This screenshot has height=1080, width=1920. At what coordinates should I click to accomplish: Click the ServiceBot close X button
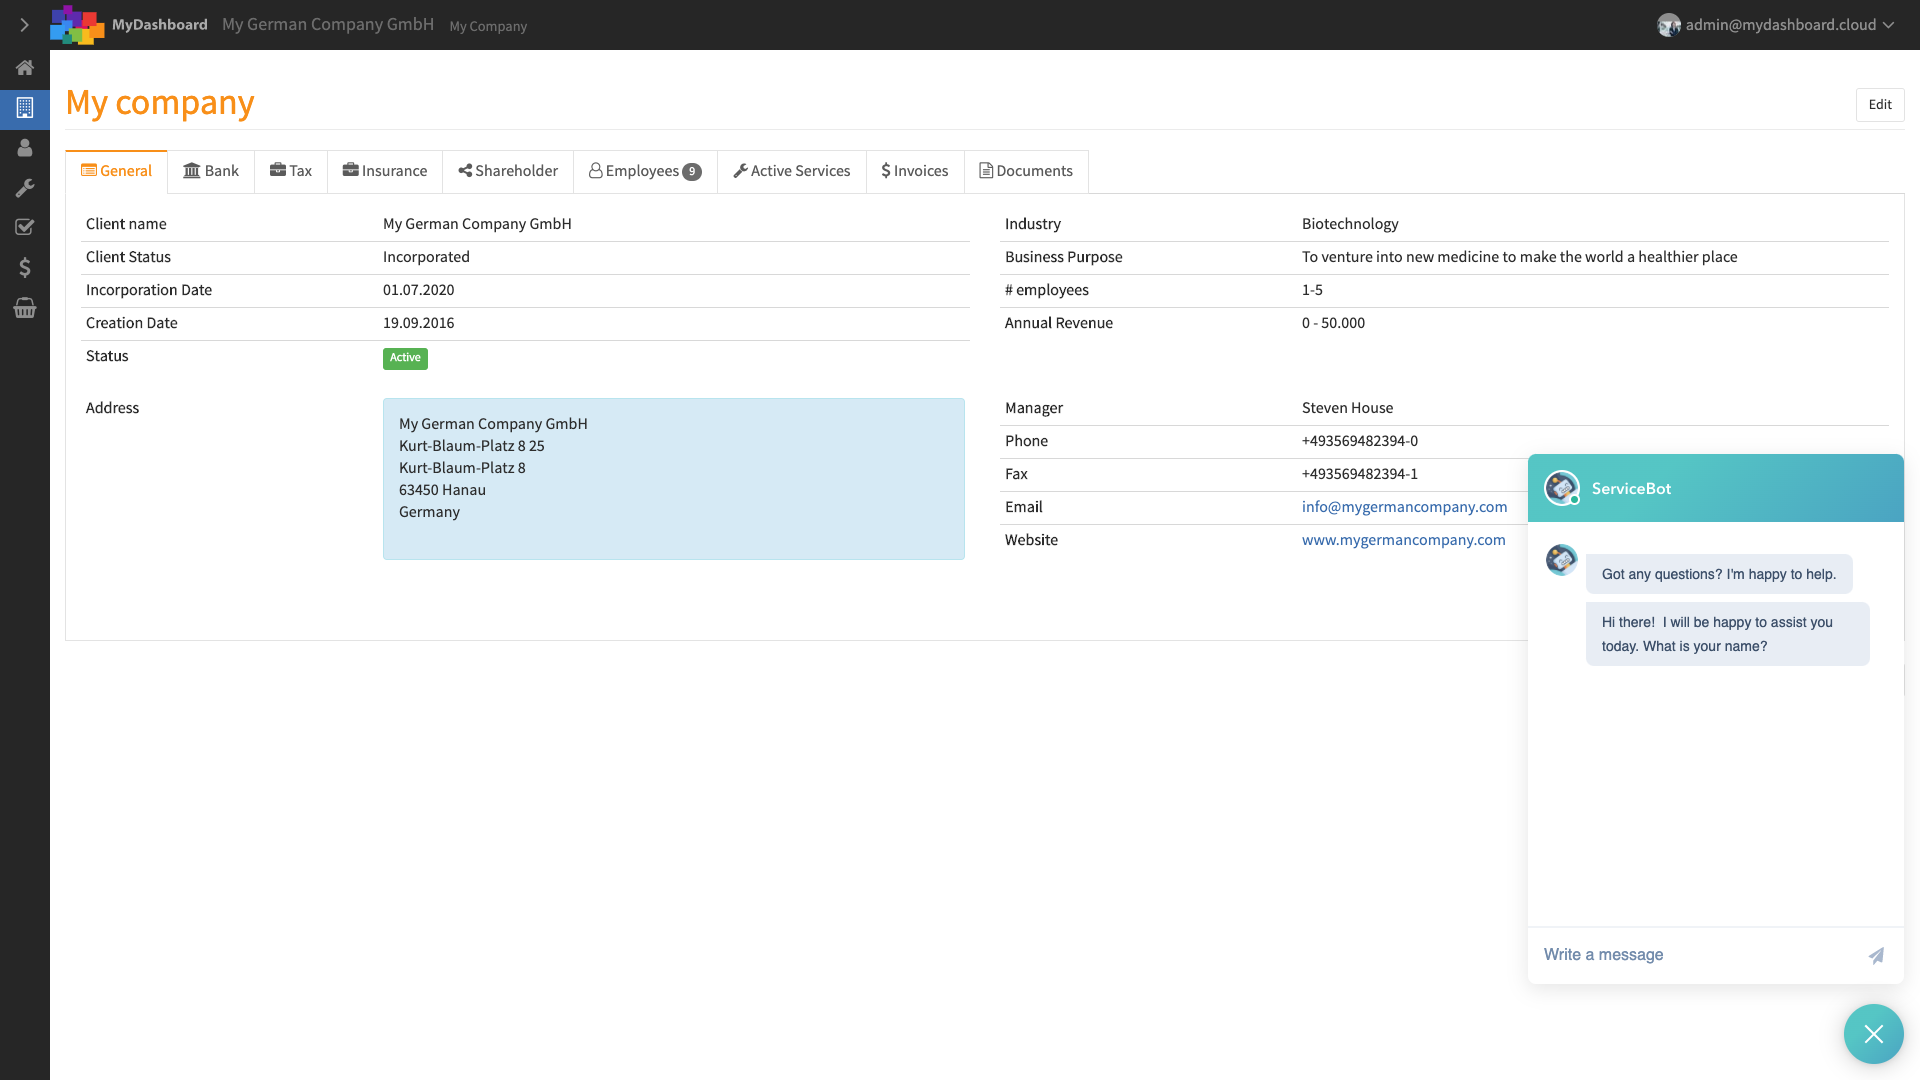(x=1874, y=1034)
